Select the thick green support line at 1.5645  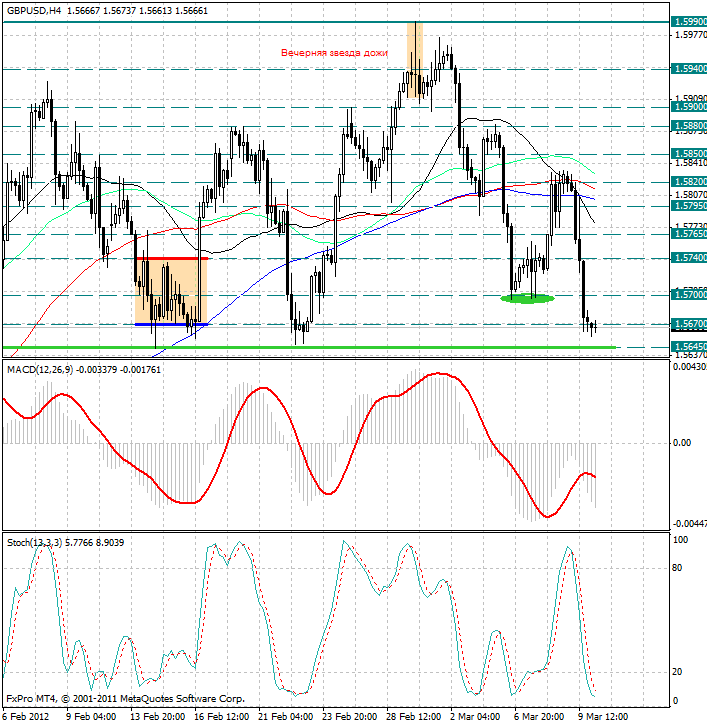(309, 347)
